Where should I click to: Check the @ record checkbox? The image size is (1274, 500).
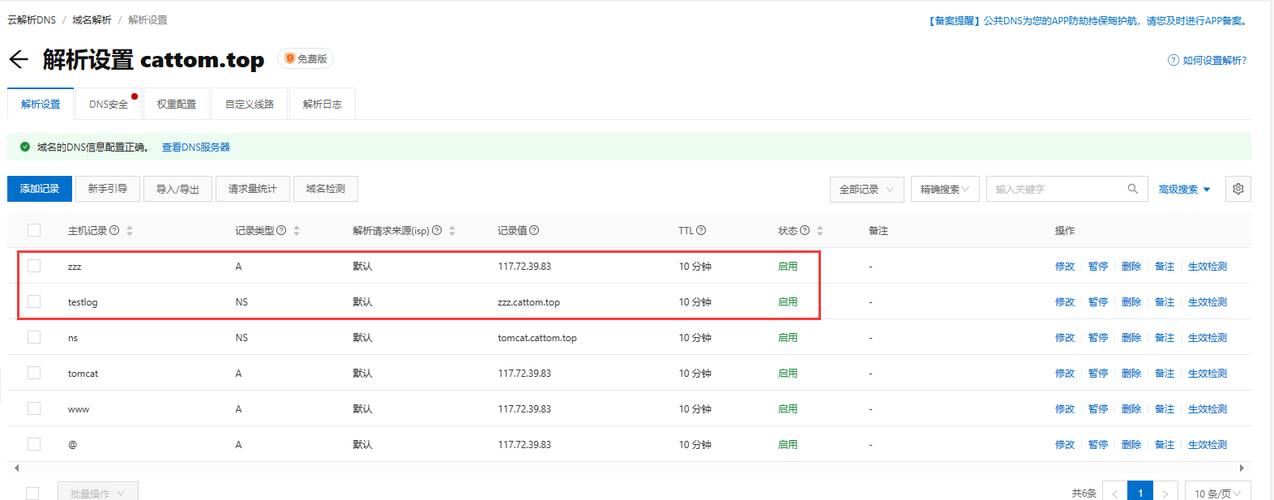coord(34,443)
